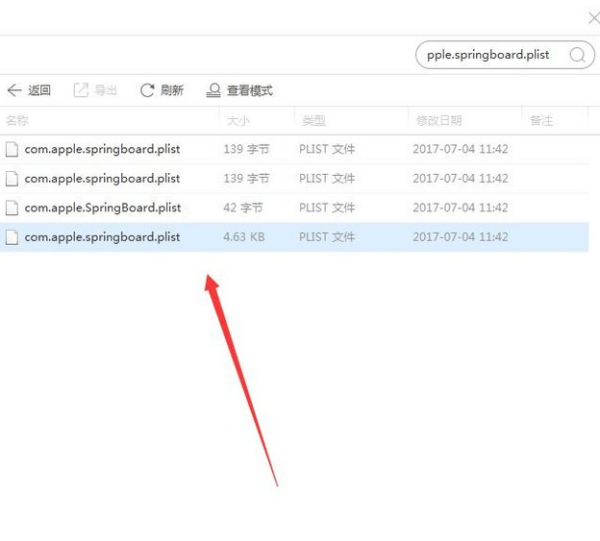This screenshot has width=600, height=541.
Task: Sort by 大小 size column header
Action: click(x=238, y=121)
